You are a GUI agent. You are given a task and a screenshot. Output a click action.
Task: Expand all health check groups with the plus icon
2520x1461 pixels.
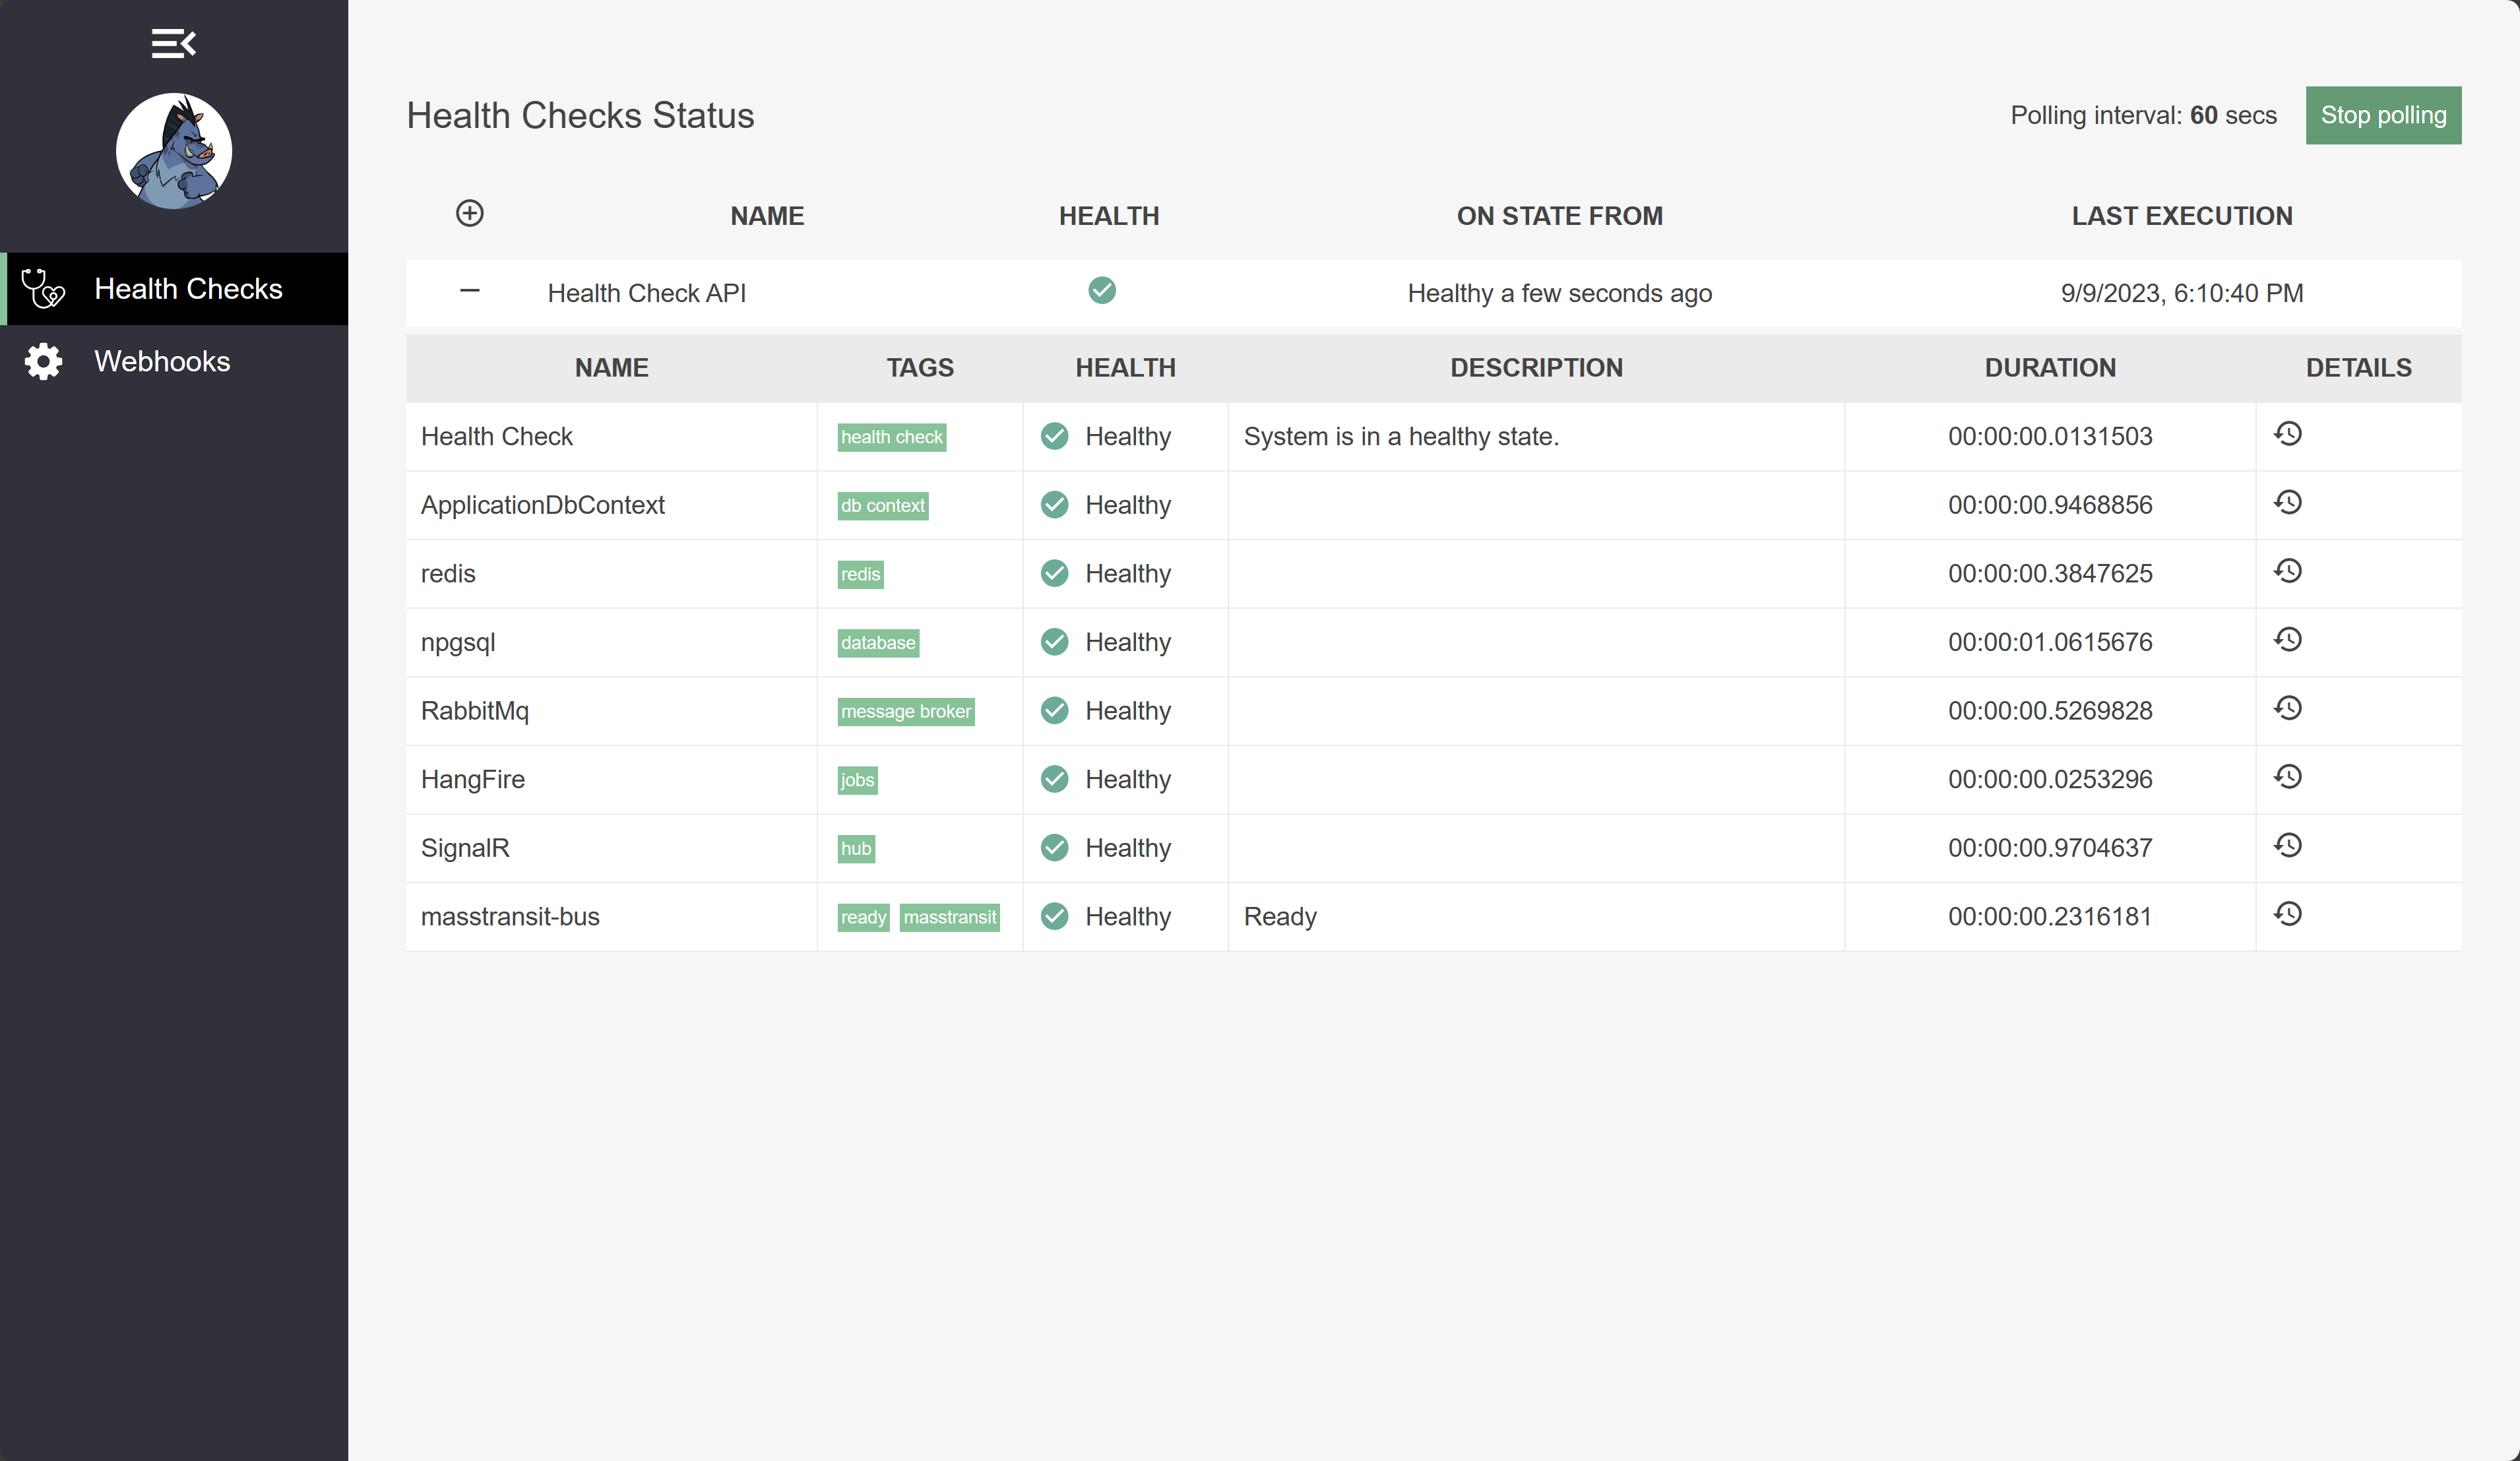(469, 213)
